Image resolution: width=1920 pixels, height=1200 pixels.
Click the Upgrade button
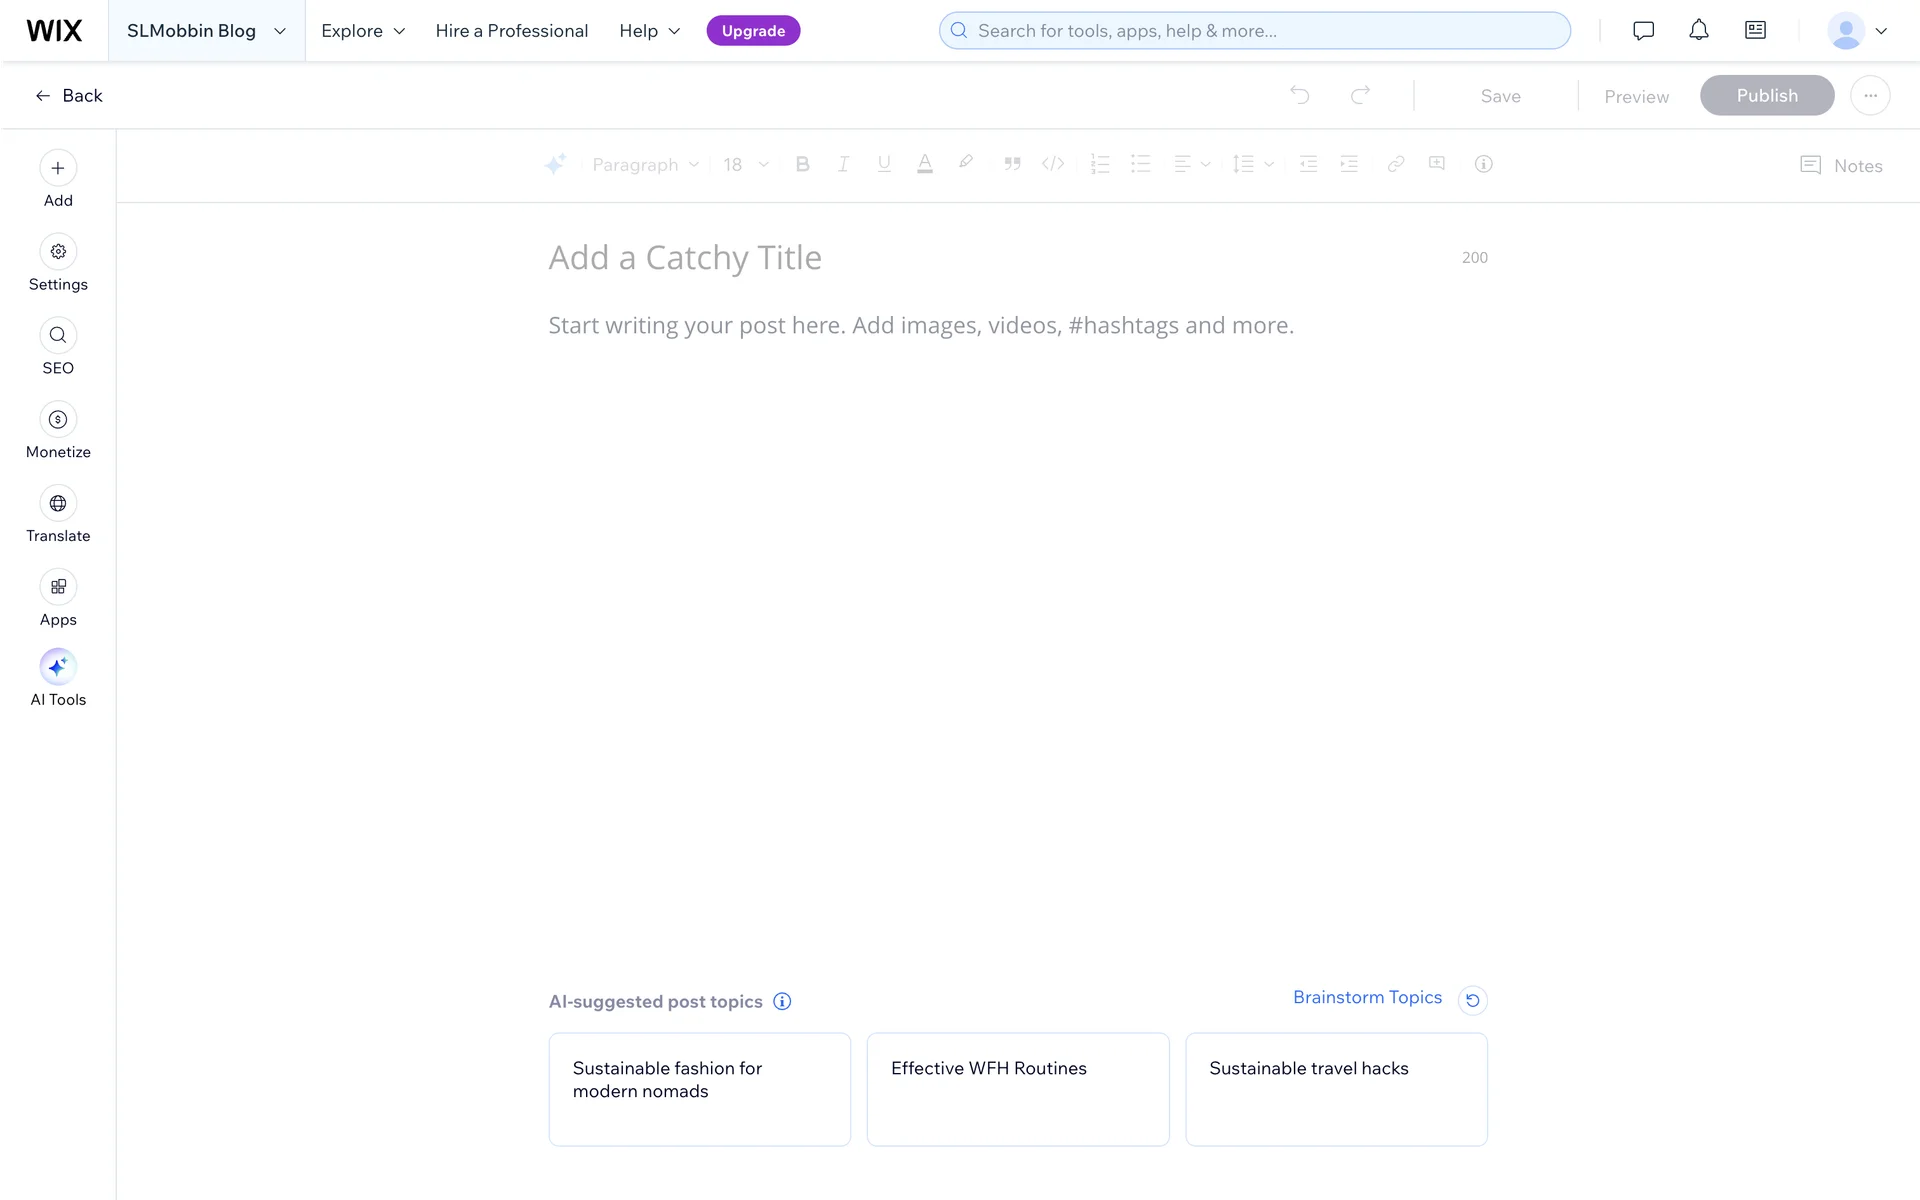tap(753, 31)
